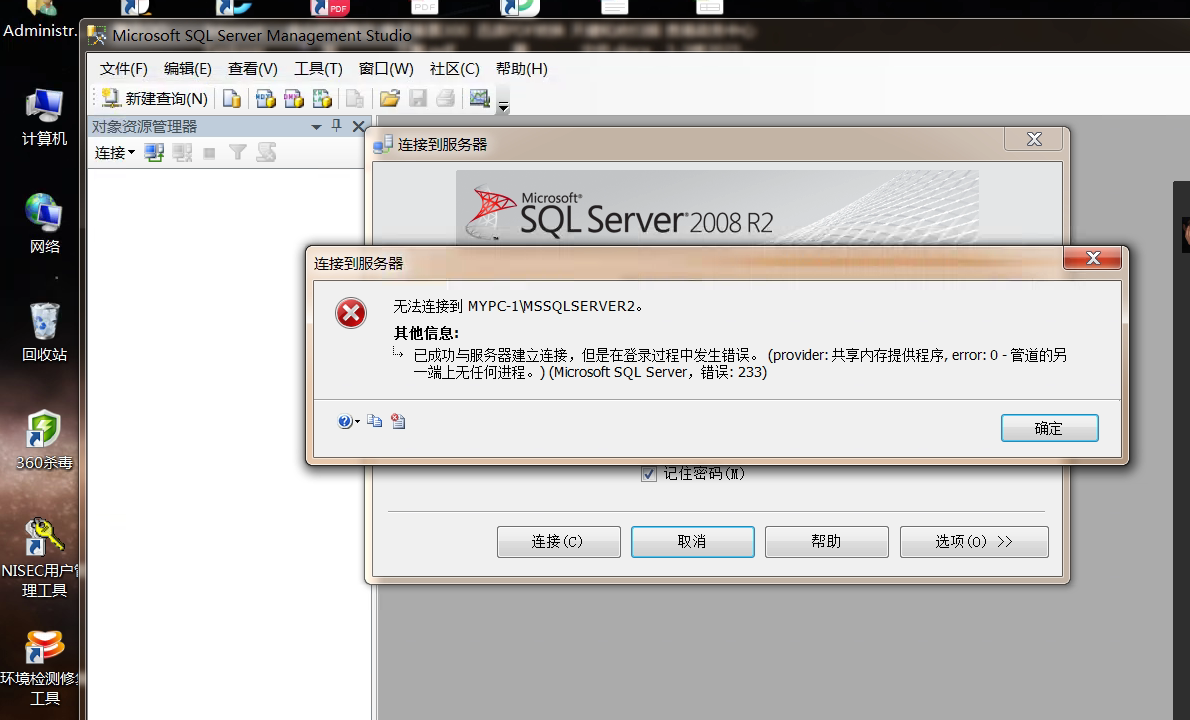The width and height of the screenshot is (1190, 720).
Task: Open the 工具(T) menu
Action: (318, 69)
